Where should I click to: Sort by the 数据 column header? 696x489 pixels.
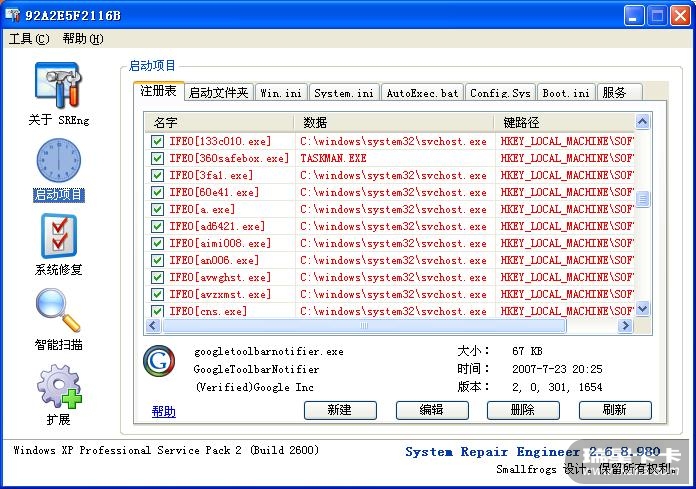click(394, 122)
